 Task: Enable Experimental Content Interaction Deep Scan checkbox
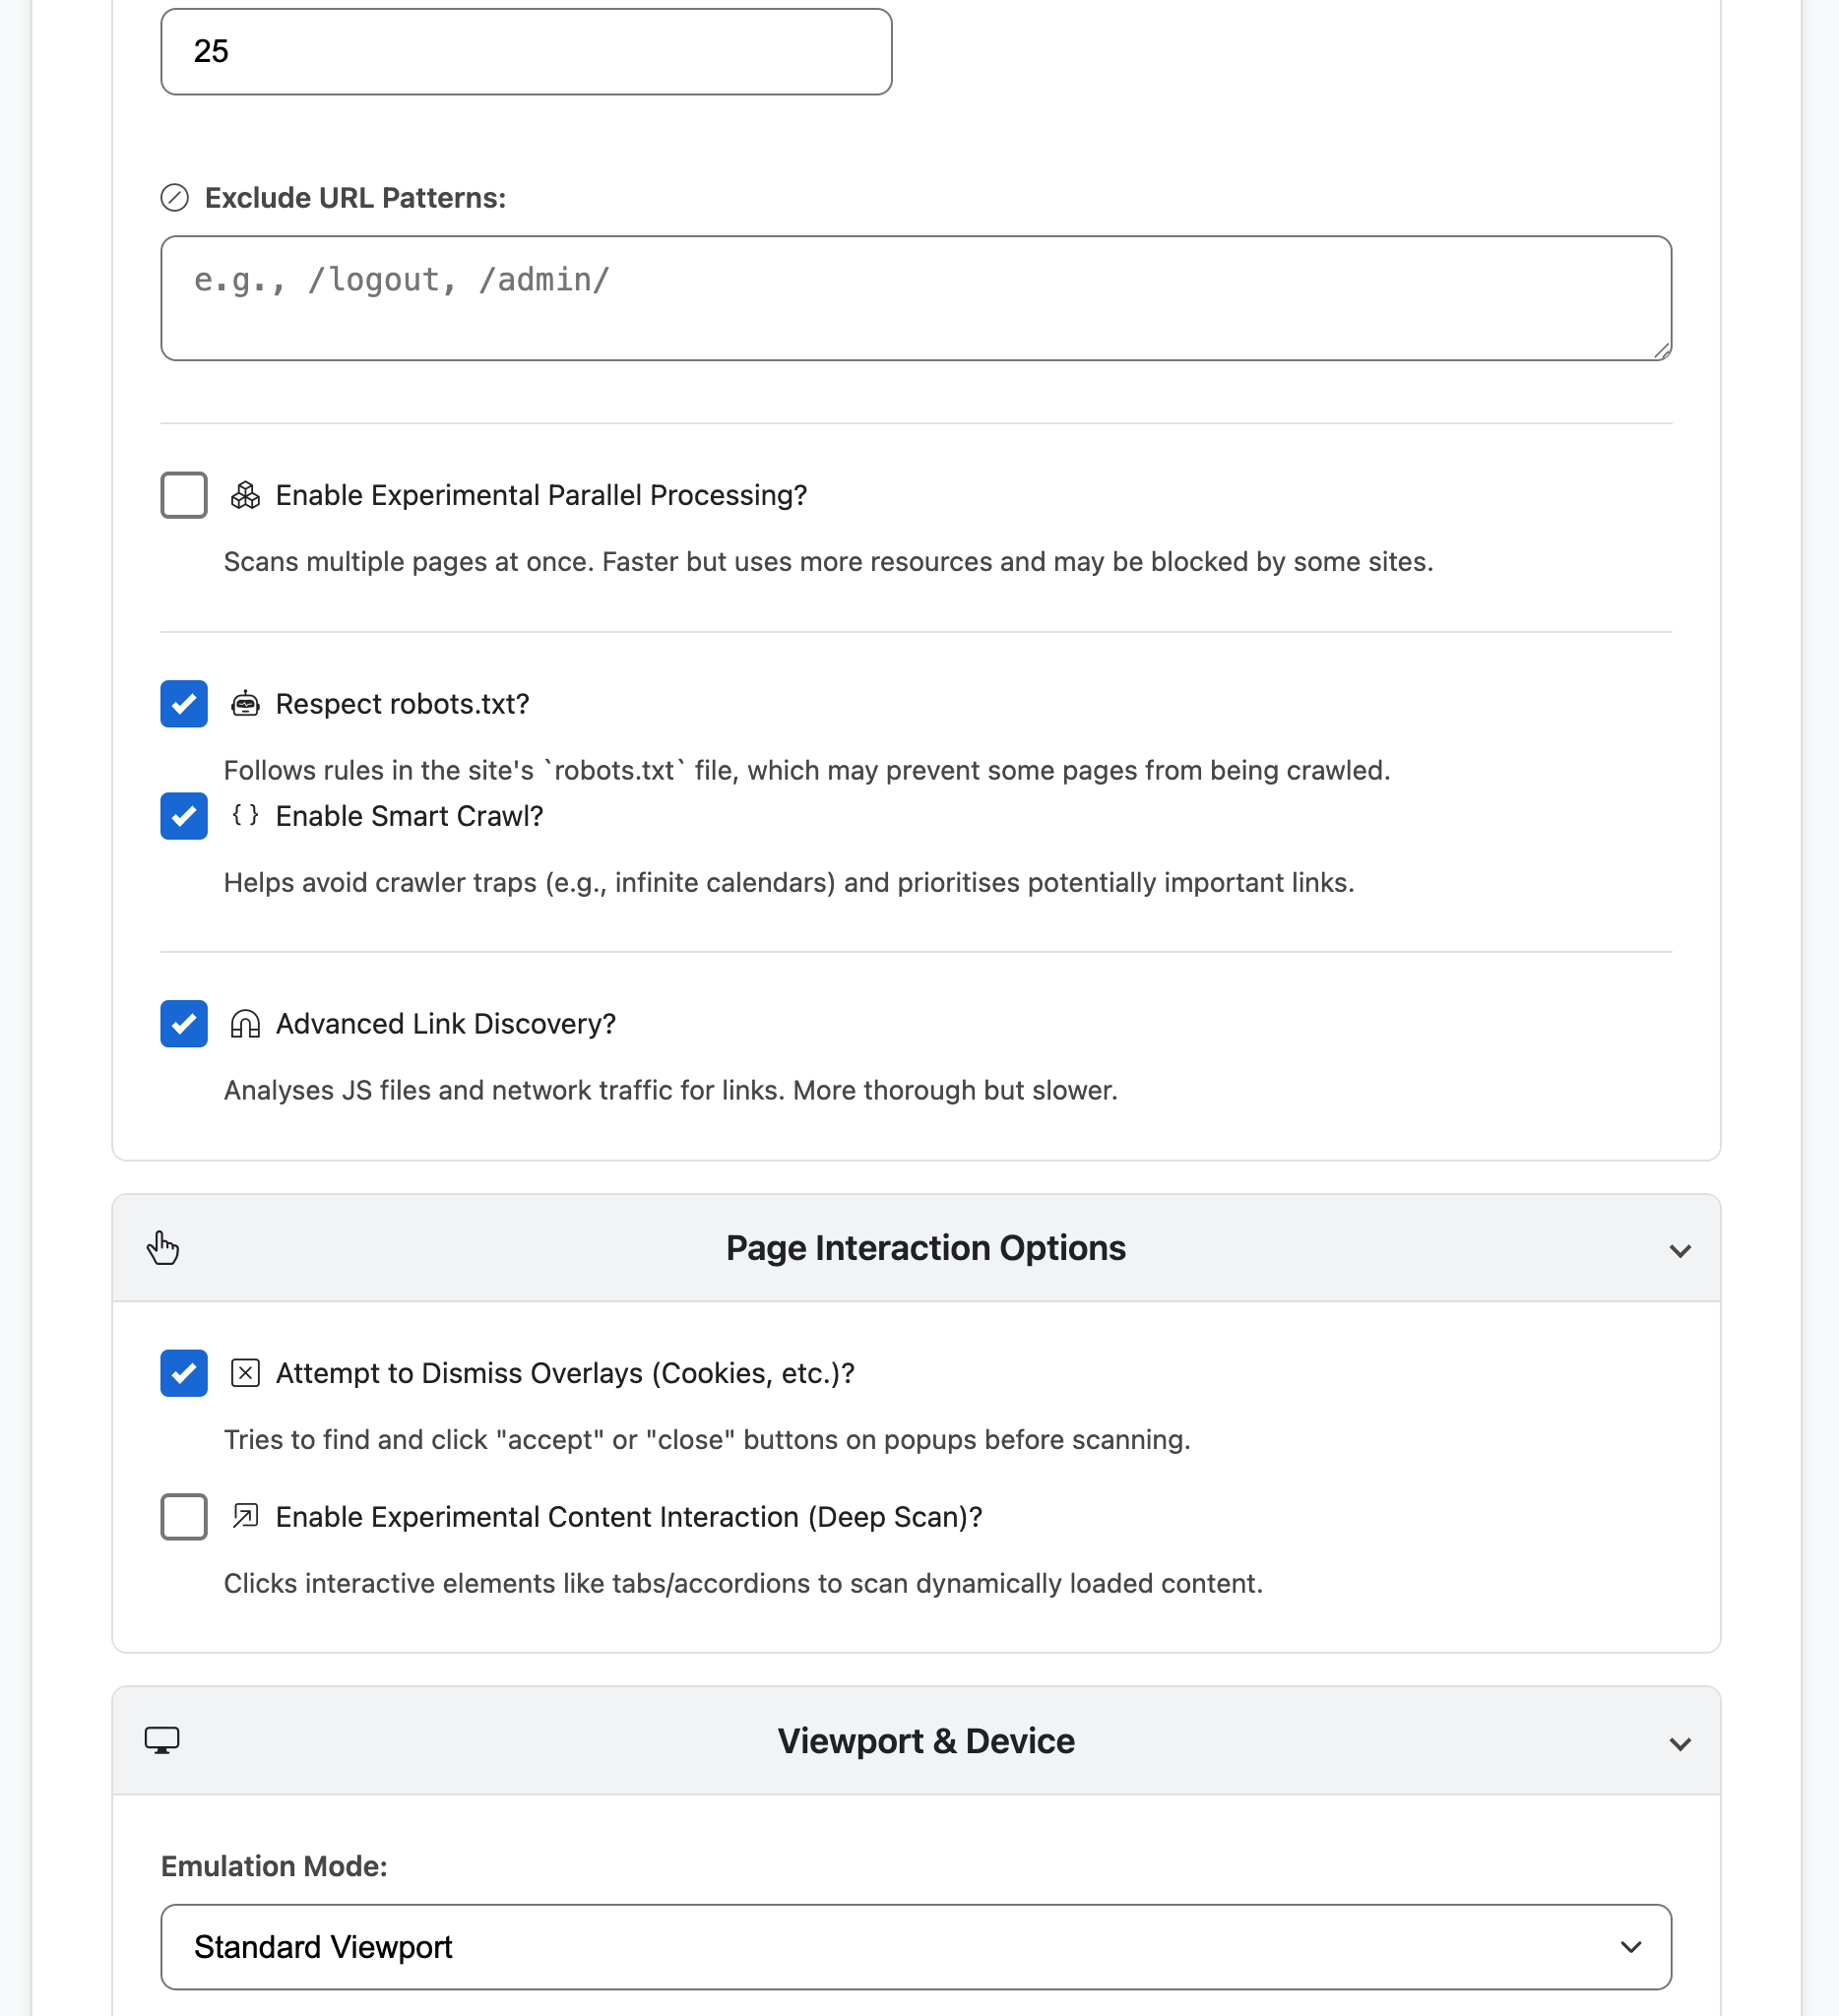(184, 1517)
